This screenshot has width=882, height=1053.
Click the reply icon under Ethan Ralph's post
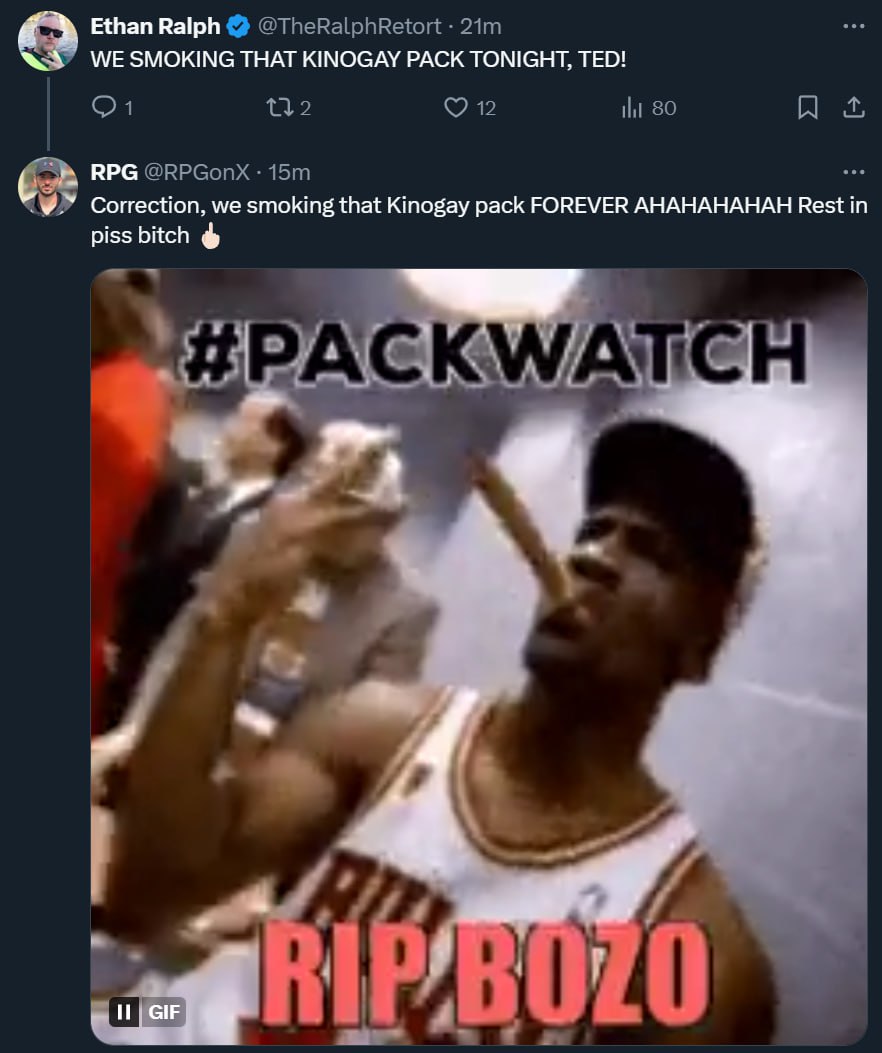pos(104,107)
